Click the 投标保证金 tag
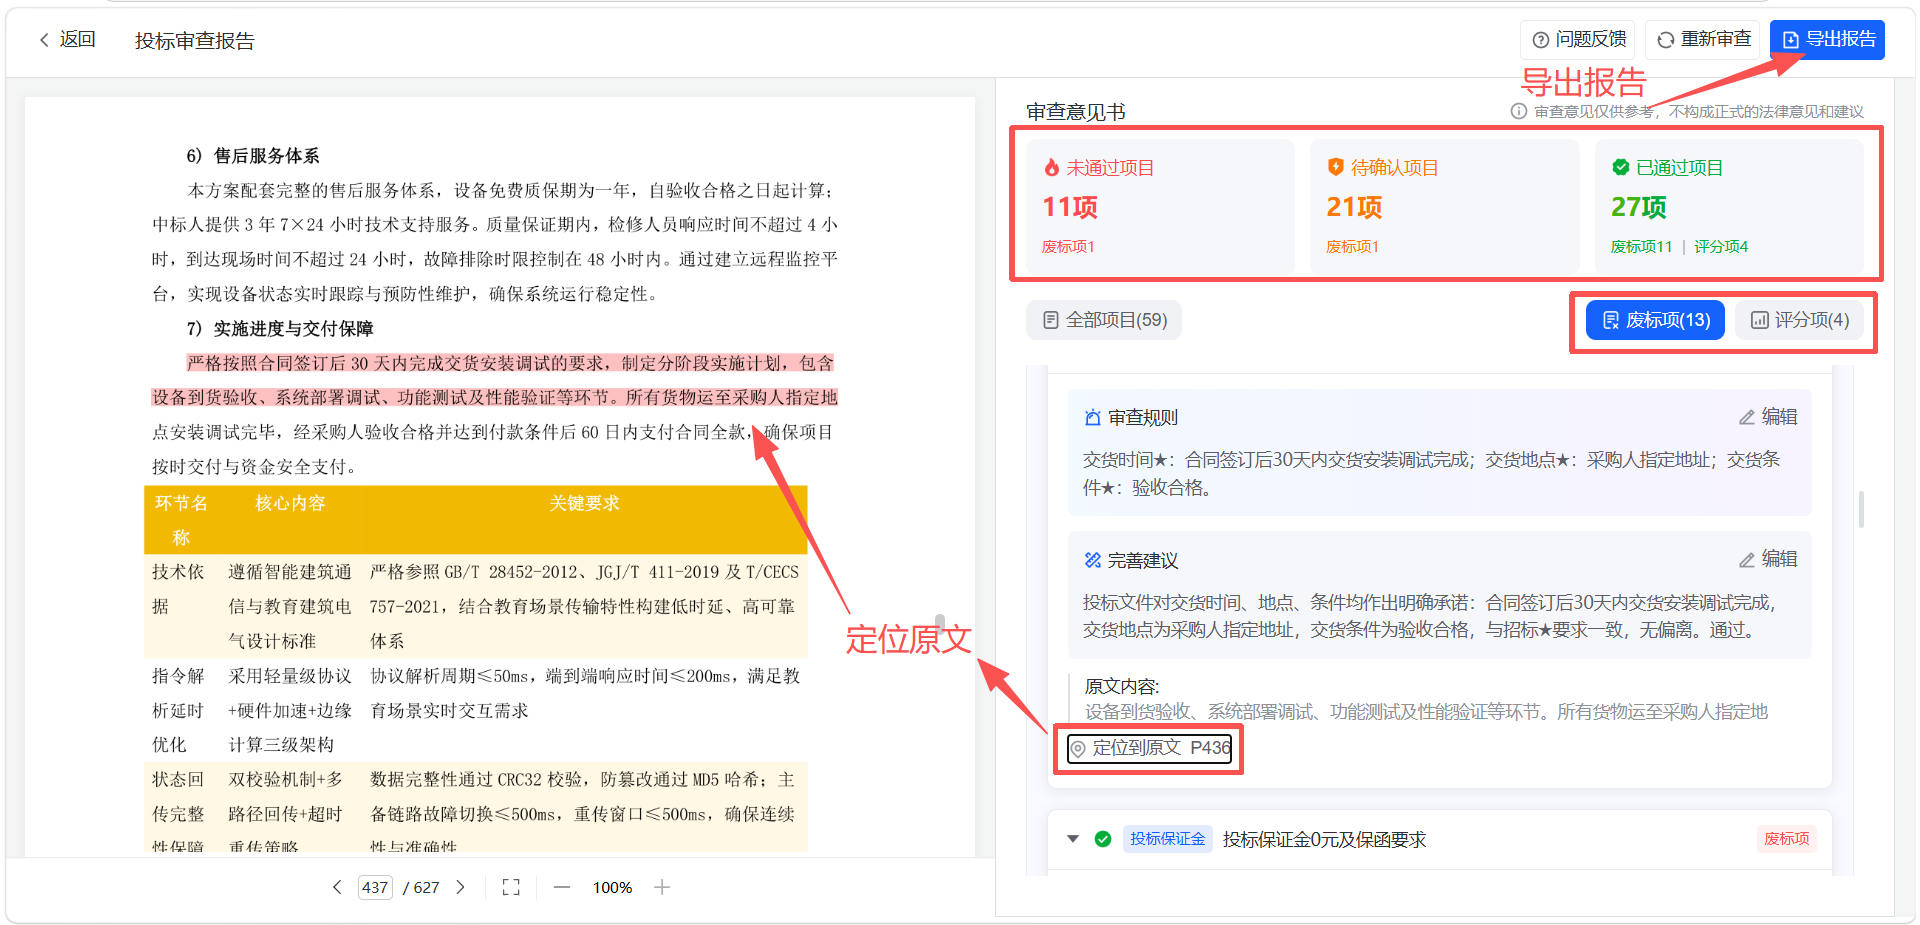Image resolution: width=1920 pixels, height=925 pixels. coord(1168,839)
